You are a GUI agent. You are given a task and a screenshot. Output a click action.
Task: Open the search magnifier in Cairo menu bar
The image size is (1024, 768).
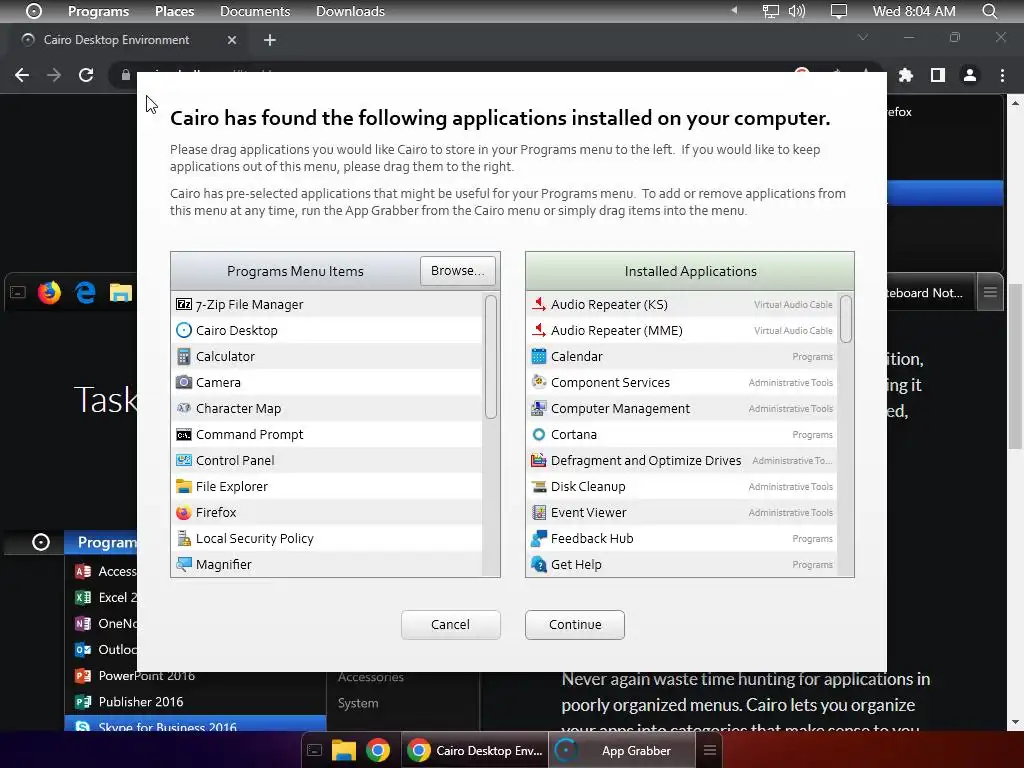990,11
